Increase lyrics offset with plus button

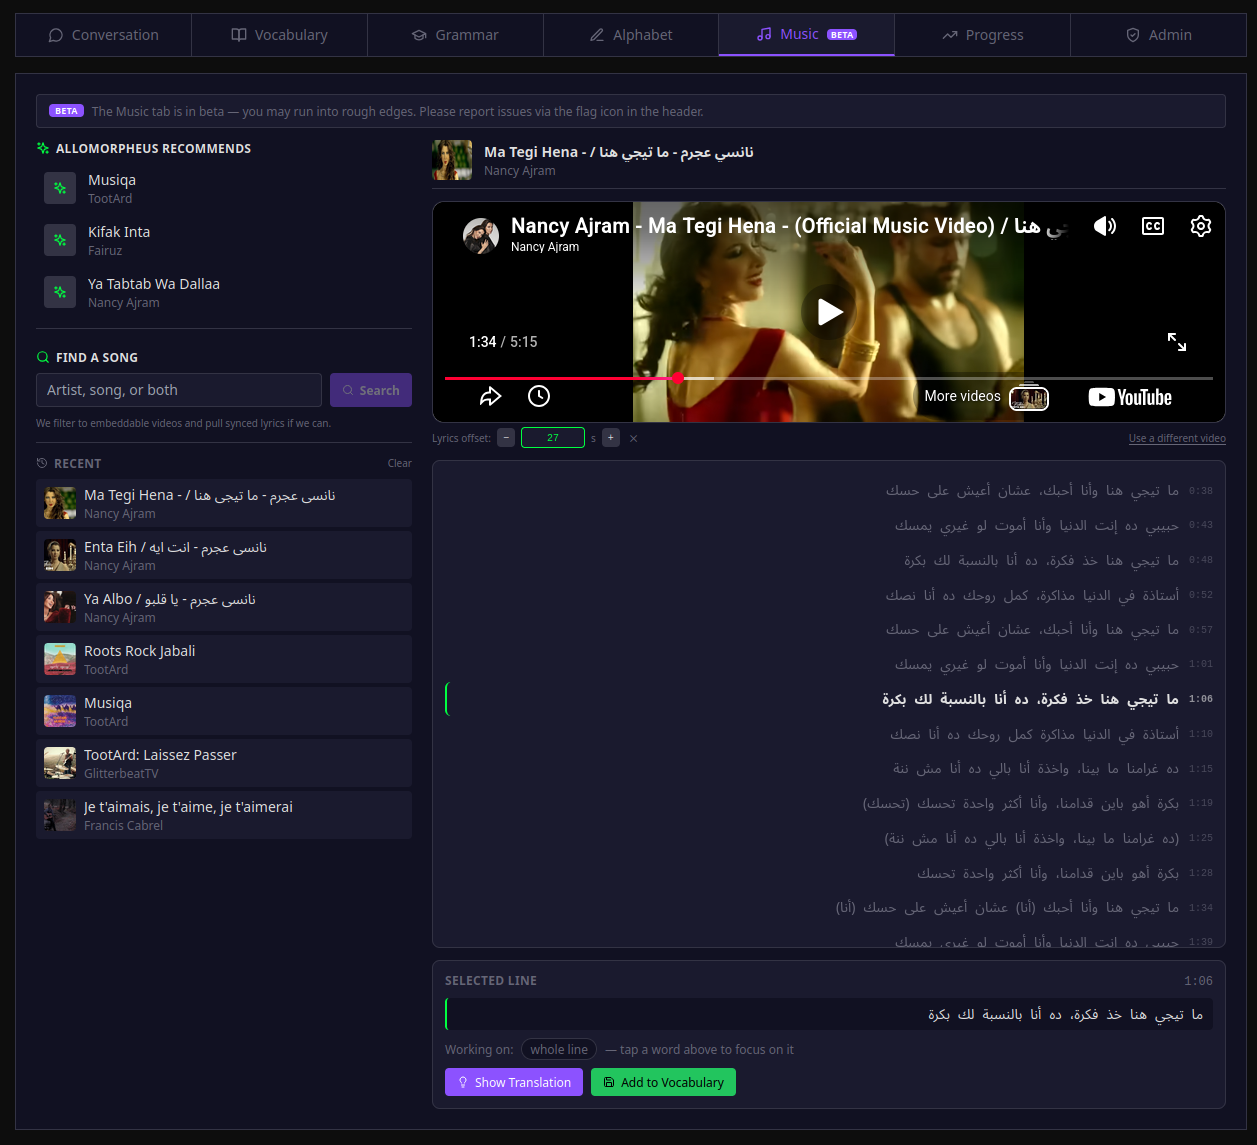[611, 438]
